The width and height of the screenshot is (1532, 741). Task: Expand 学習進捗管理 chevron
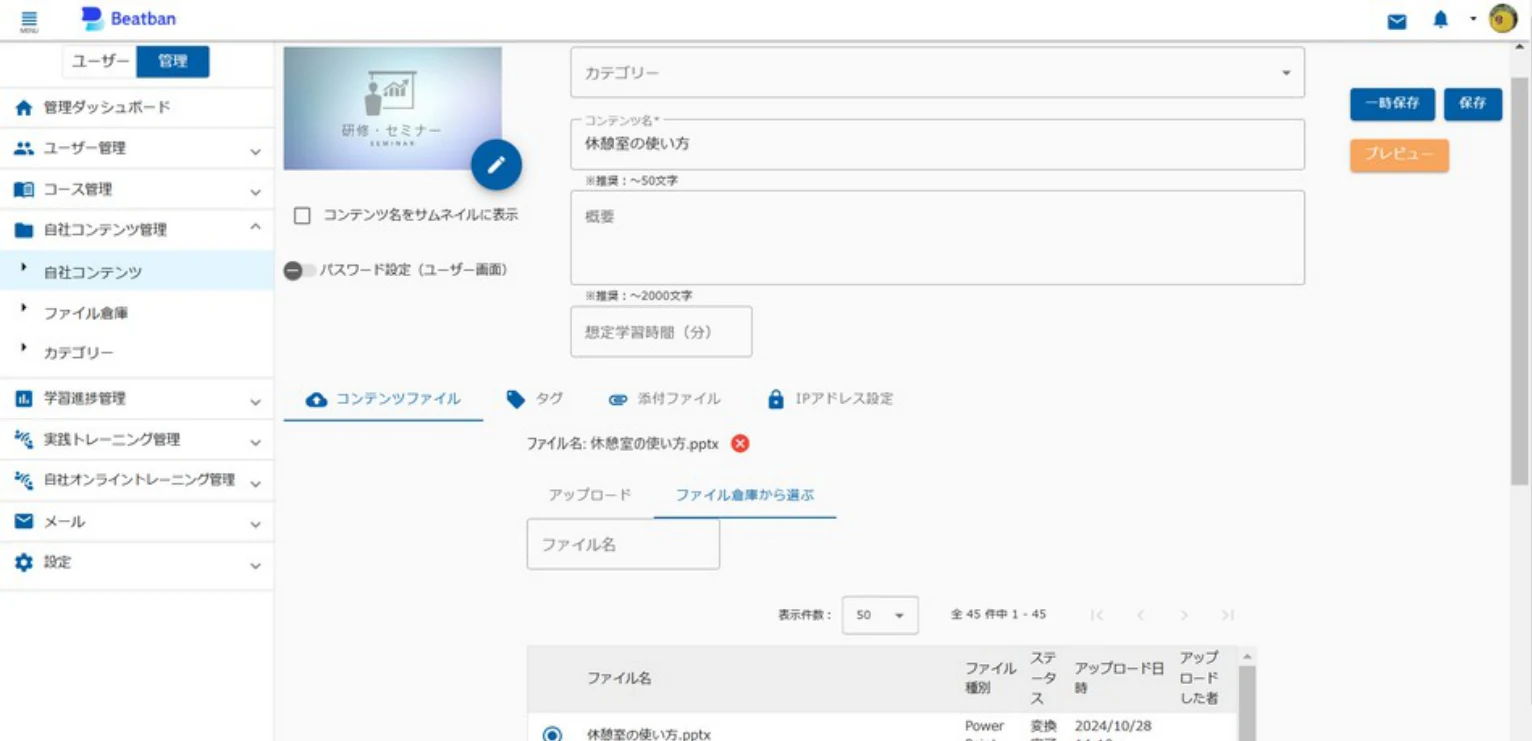(x=255, y=401)
